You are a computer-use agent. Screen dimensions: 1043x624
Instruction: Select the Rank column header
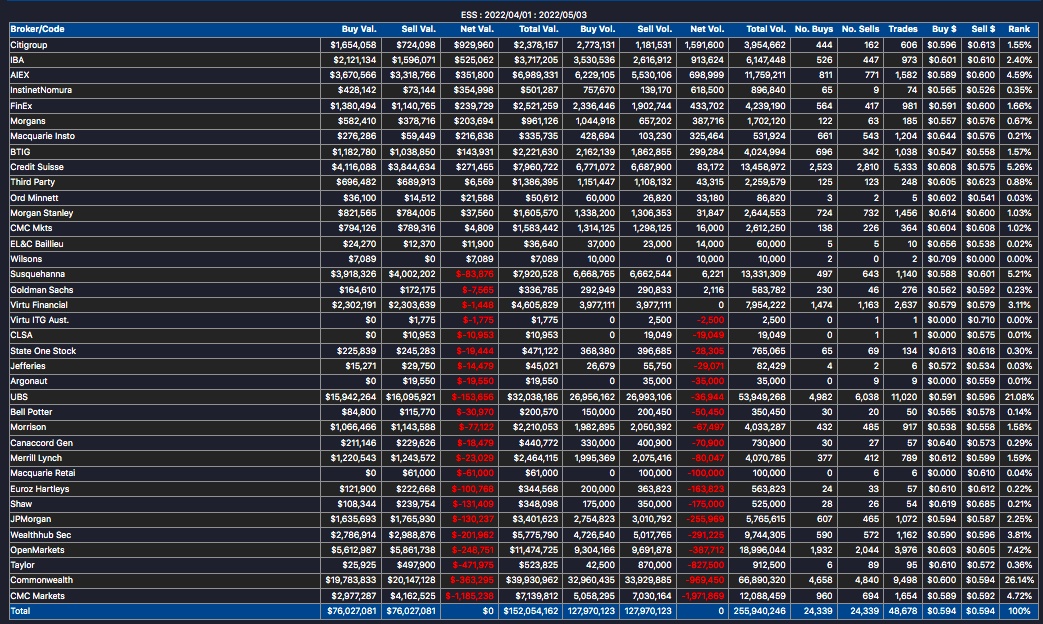(1019, 29)
